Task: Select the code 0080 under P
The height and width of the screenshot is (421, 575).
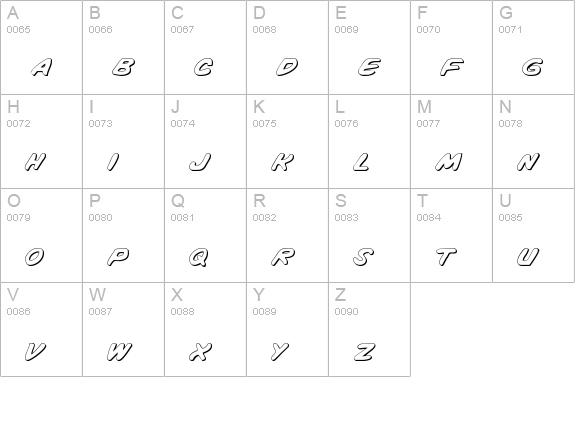Action: (x=100, y=217)
